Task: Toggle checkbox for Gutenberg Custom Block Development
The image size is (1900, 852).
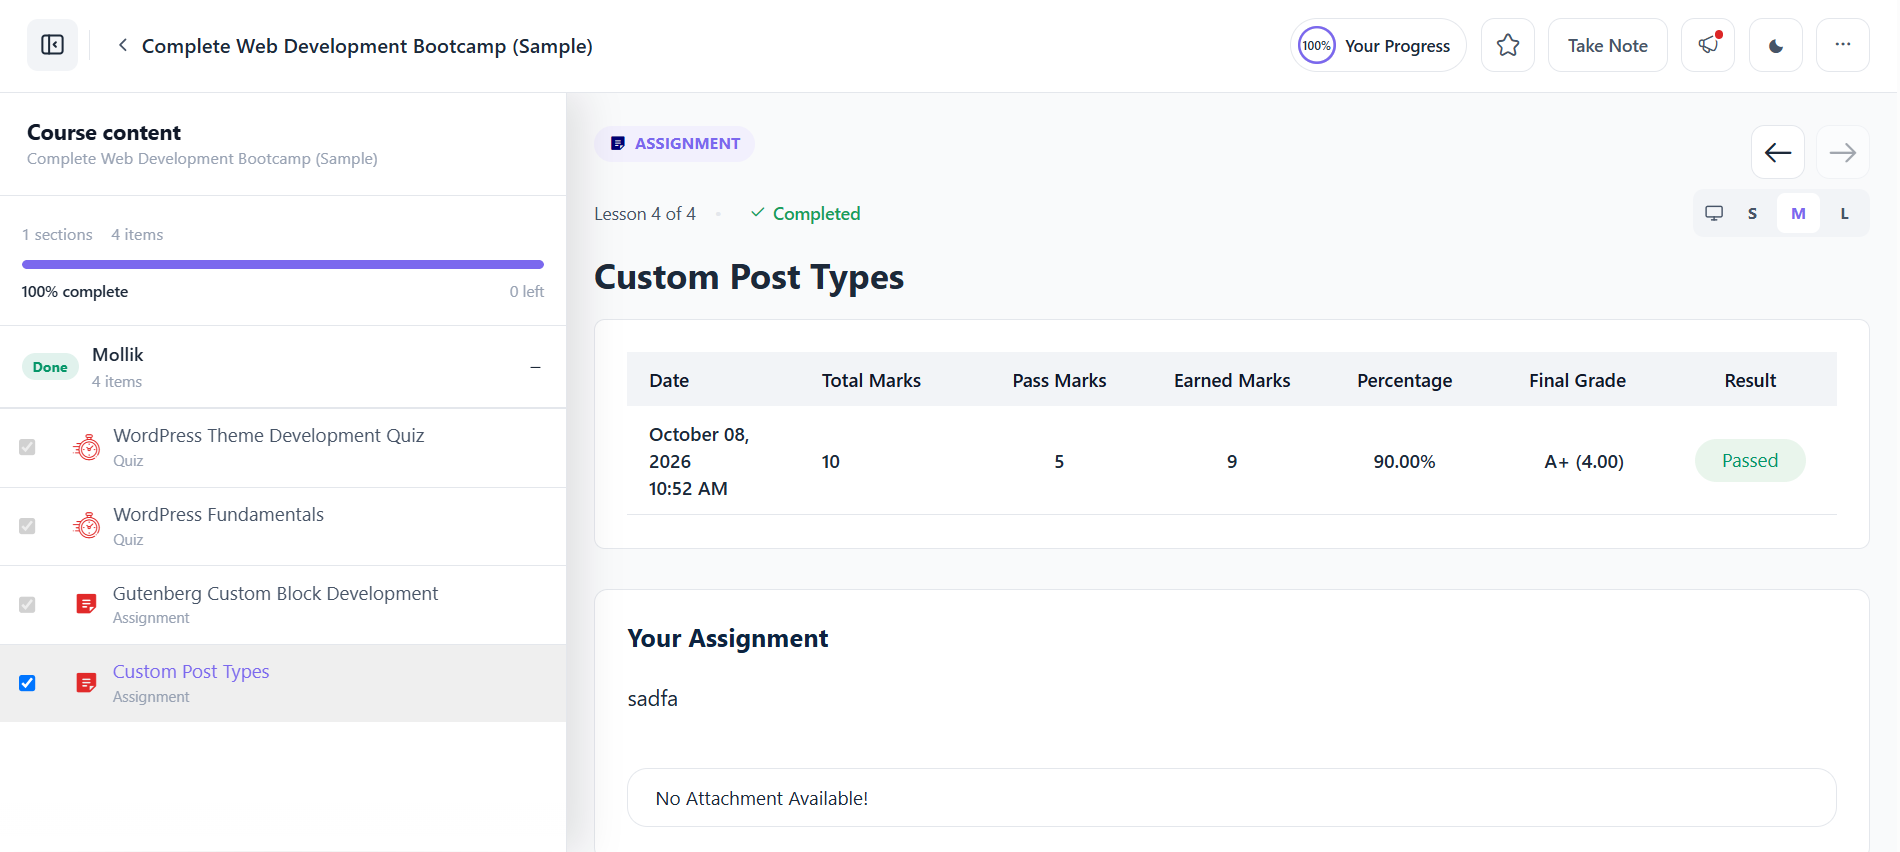Action: (27, 605)
